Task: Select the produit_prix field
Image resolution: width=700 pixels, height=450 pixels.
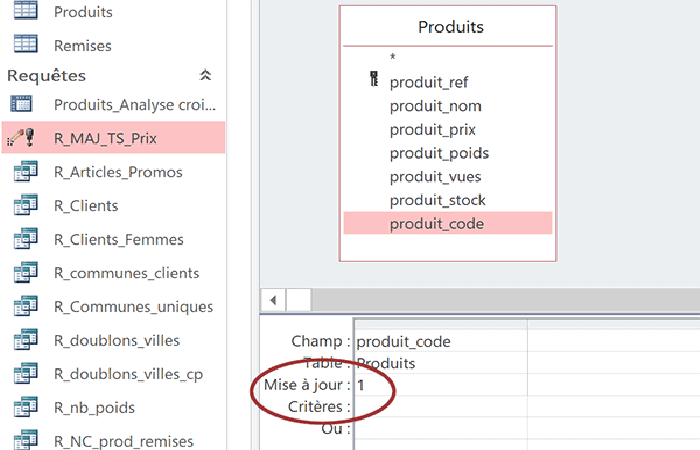Action: pos(448,129)
